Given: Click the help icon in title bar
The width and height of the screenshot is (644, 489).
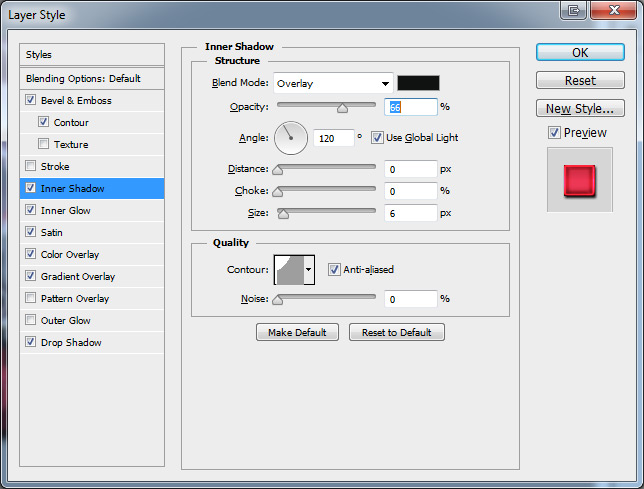Looking at the screenshot, I should click(x=573, y=11).
